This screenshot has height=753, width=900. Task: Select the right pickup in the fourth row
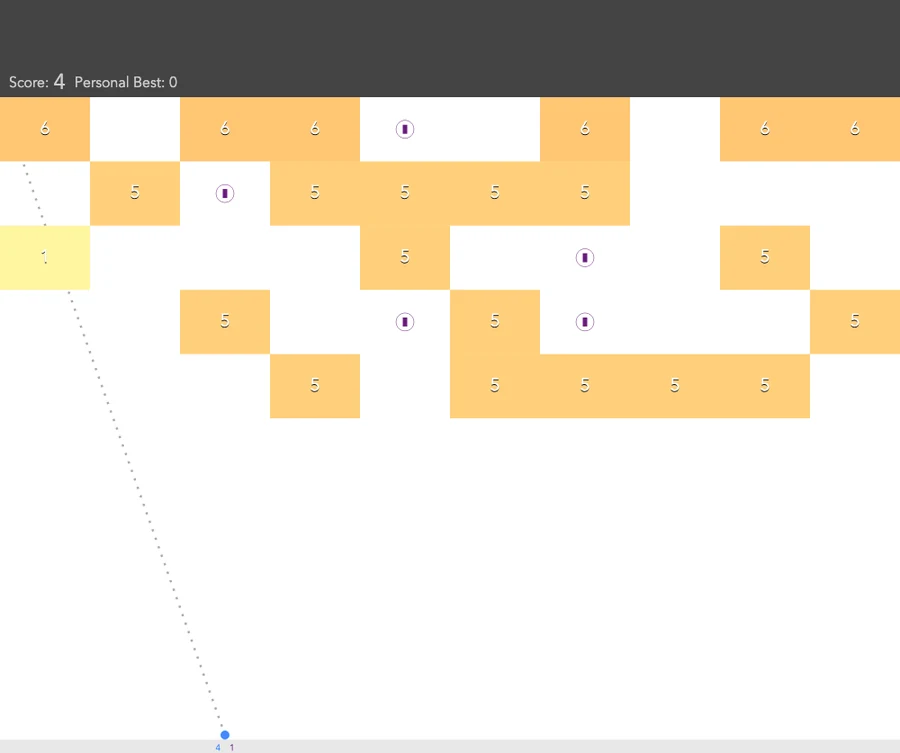coord(585,322)
